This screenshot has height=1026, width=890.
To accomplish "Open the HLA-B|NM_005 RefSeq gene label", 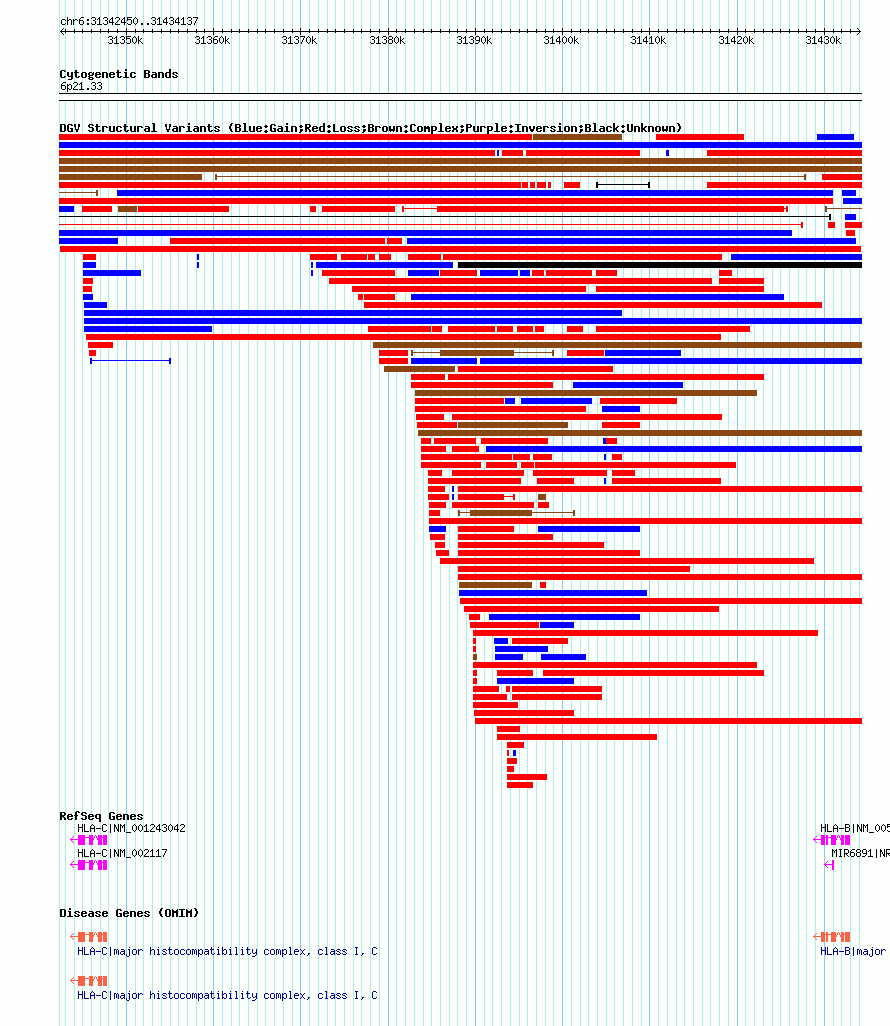I will [x=855, y=828].
